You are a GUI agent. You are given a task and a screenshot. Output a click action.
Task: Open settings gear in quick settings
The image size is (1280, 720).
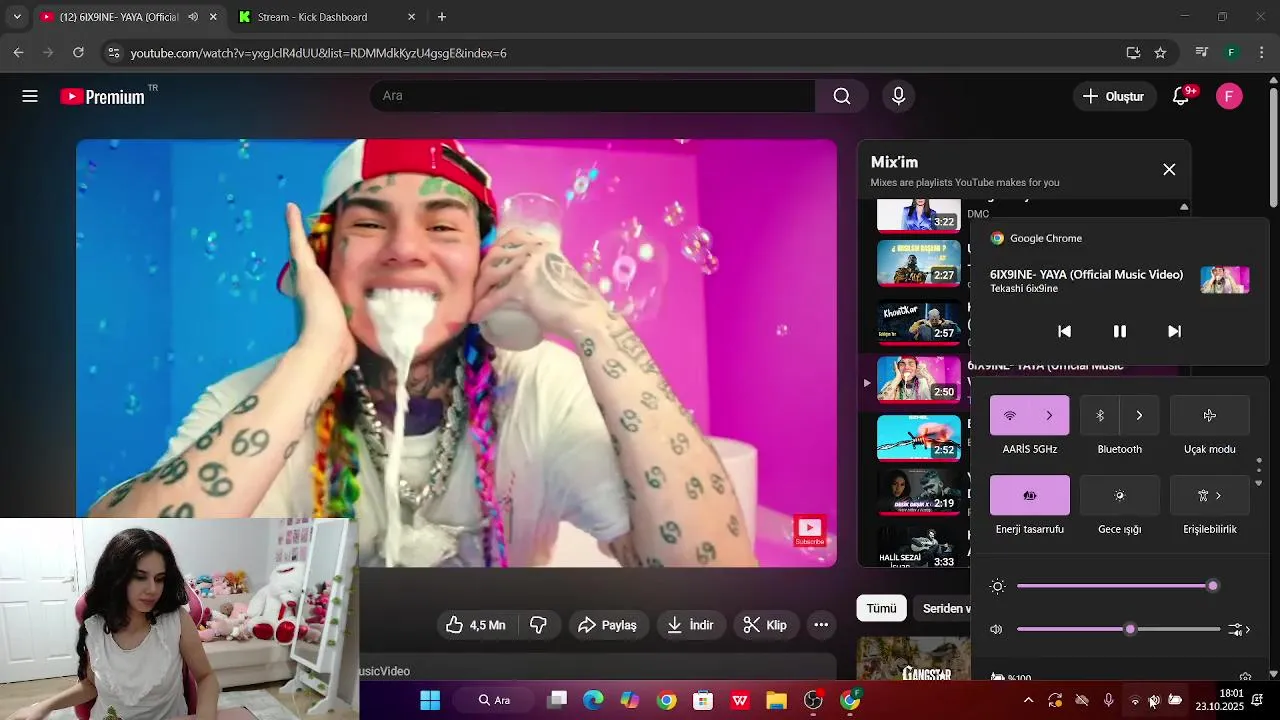point(1245,677)
